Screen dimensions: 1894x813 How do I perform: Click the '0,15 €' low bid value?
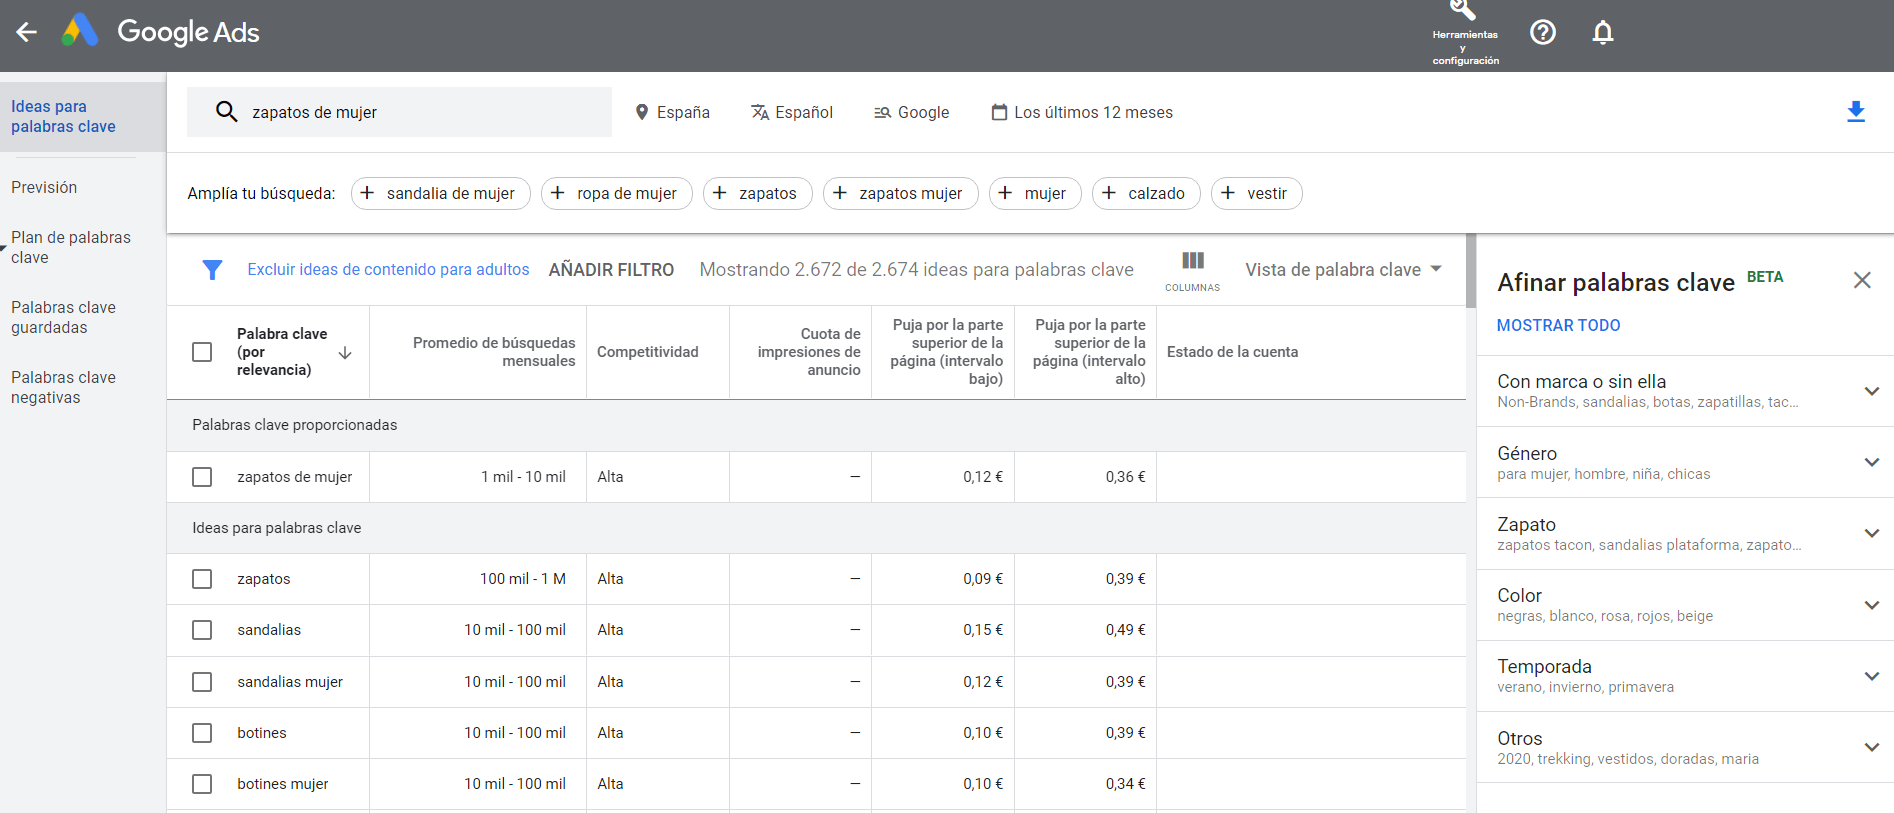tap(983, 630)
